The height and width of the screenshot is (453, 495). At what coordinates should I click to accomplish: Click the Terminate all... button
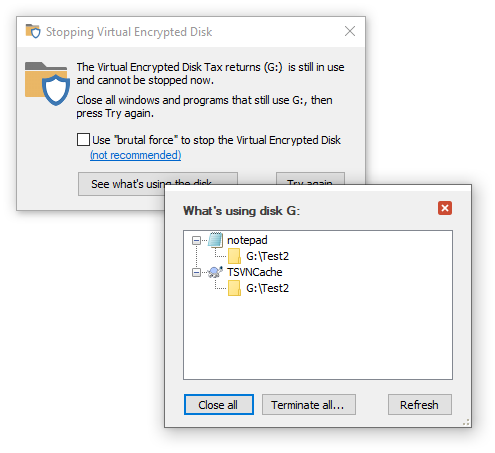309,405
